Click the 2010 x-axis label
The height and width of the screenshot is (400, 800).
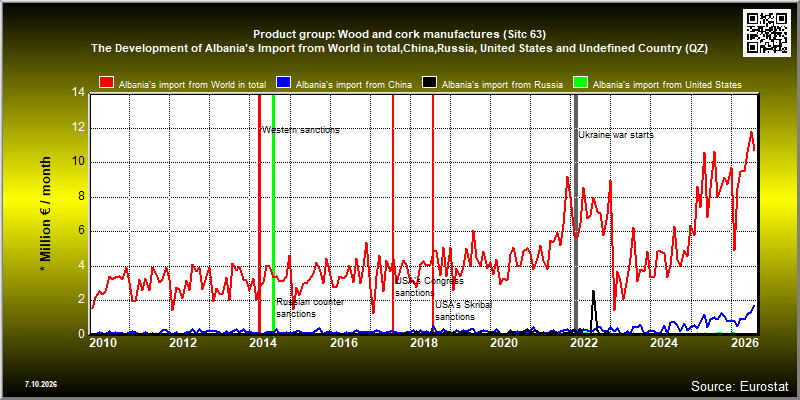(x=103, y=342)
